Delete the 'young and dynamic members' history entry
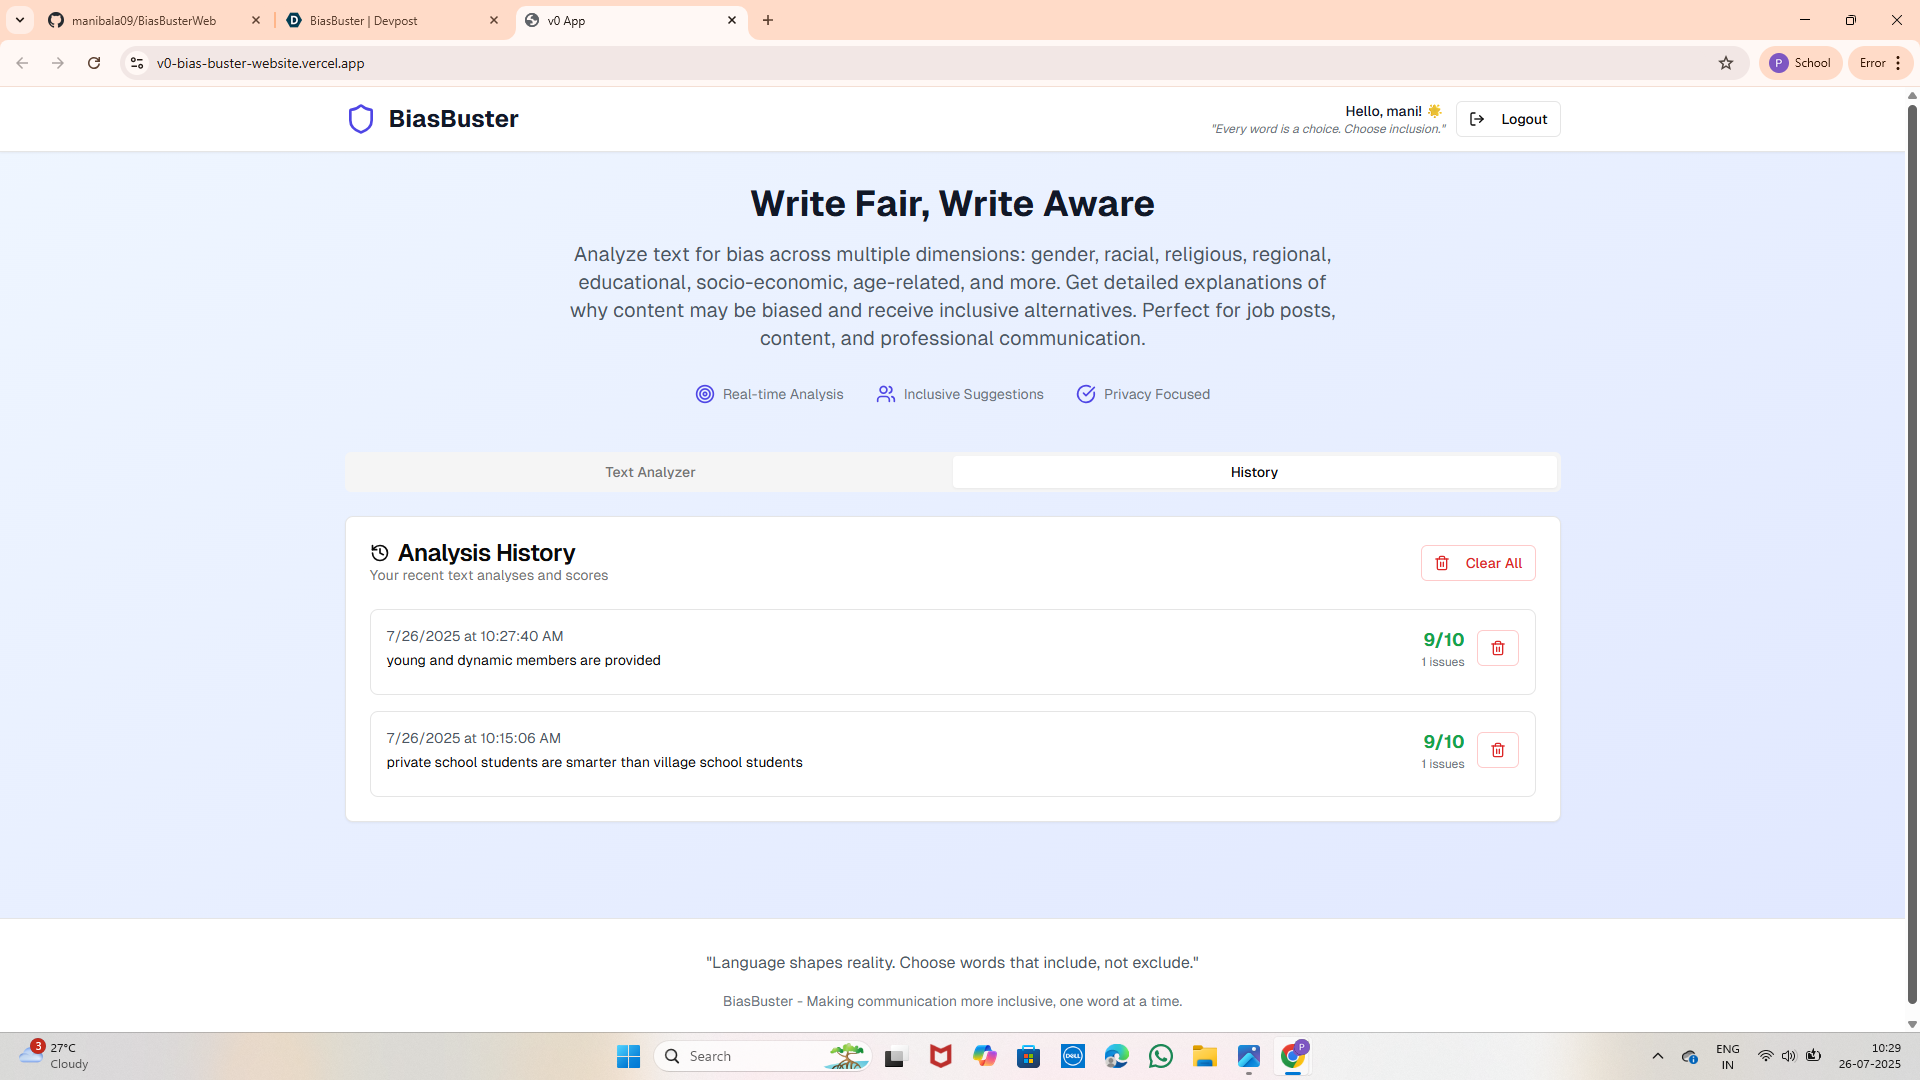1920x1080 pixels. click(x=1497, y=648)
